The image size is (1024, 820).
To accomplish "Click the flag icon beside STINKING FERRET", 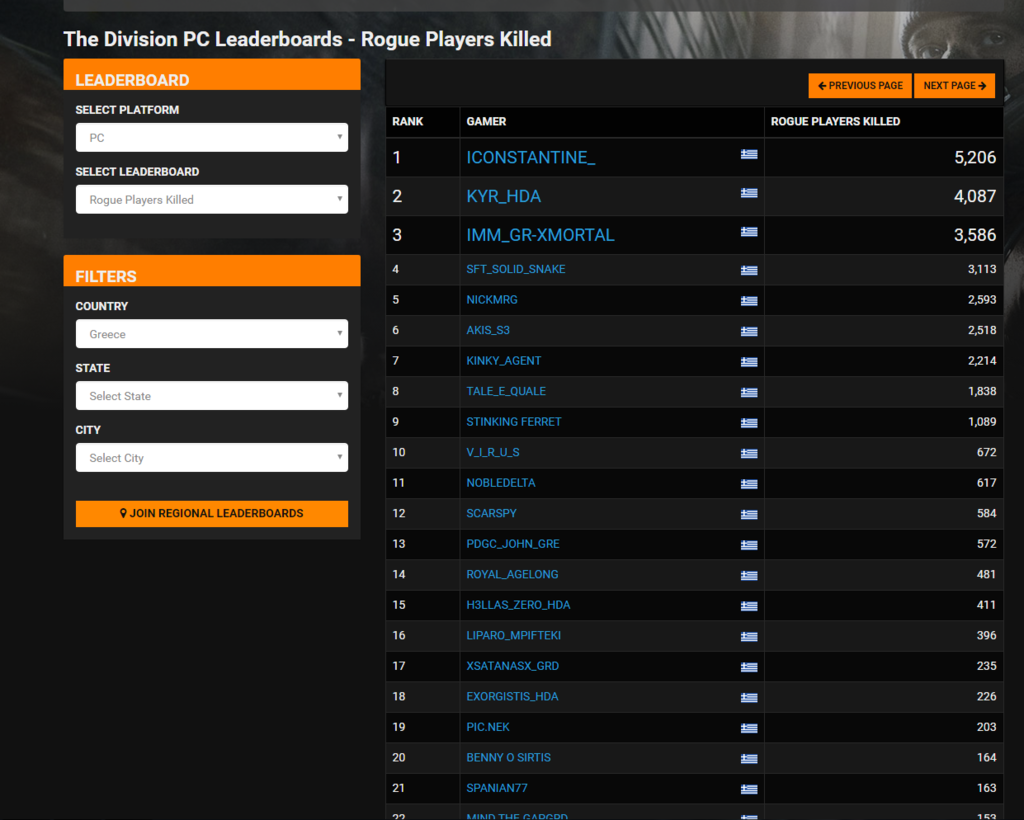I will [x=748, y=423].
